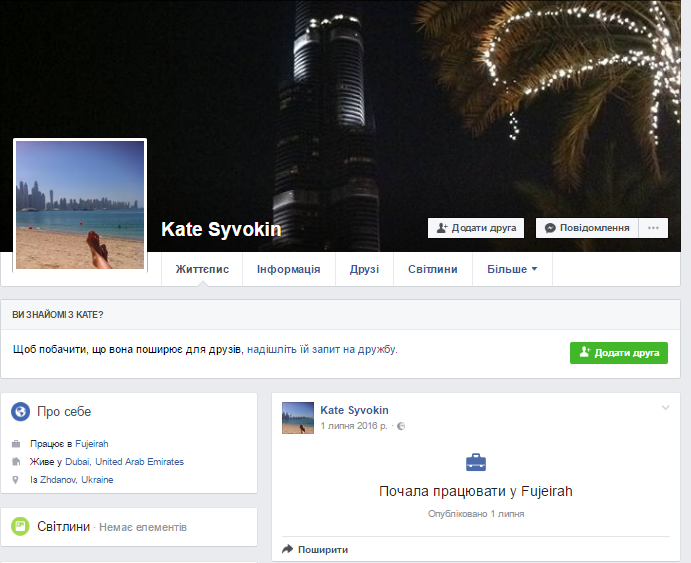
Task: Click the location pin icon next to Із Zhdanov
Action: 15,480
